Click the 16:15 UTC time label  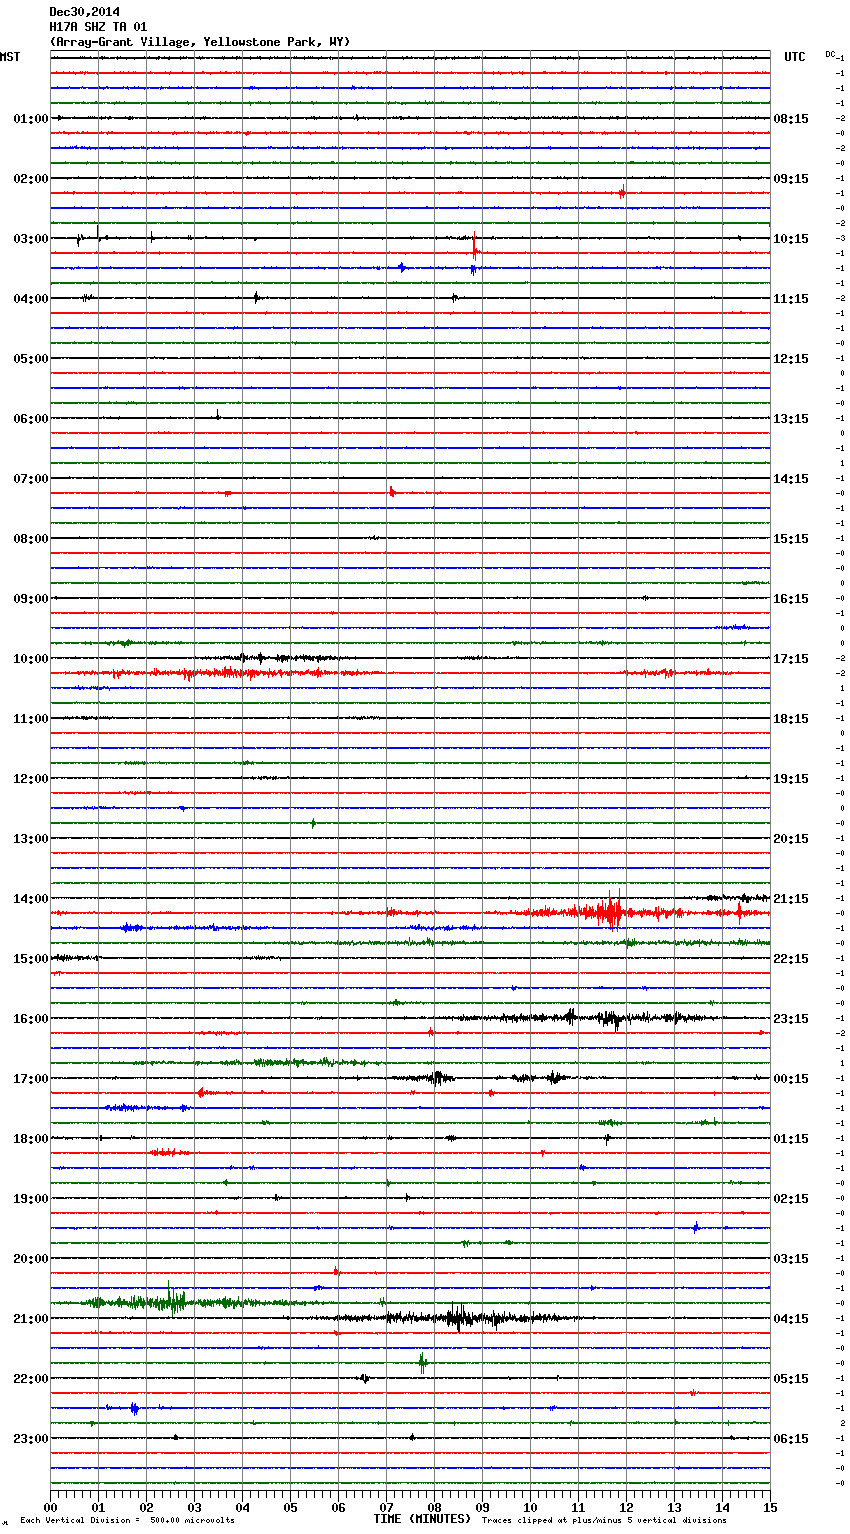[791, 599]
